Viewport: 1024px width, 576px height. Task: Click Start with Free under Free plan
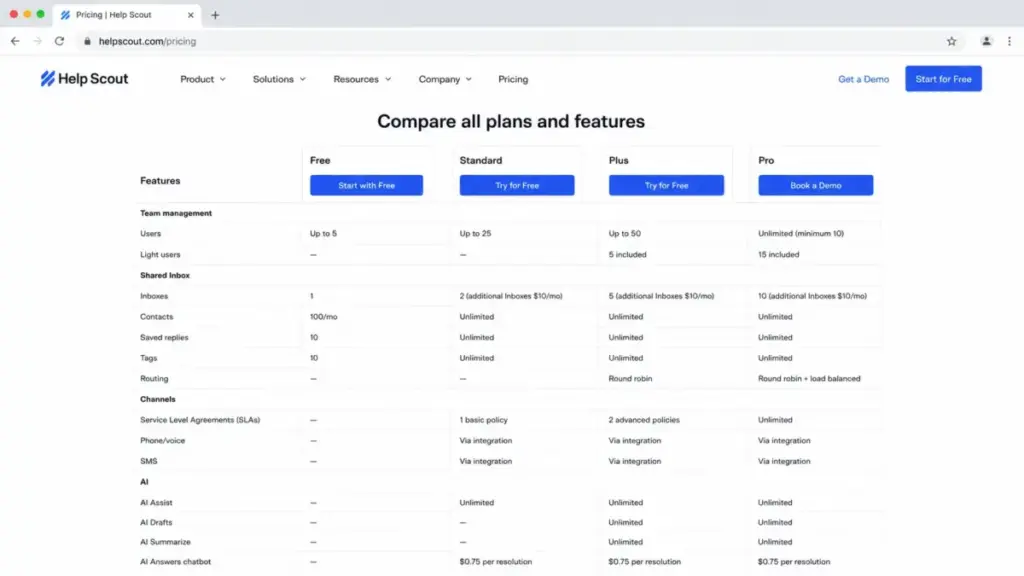click(x=366, y=185)
